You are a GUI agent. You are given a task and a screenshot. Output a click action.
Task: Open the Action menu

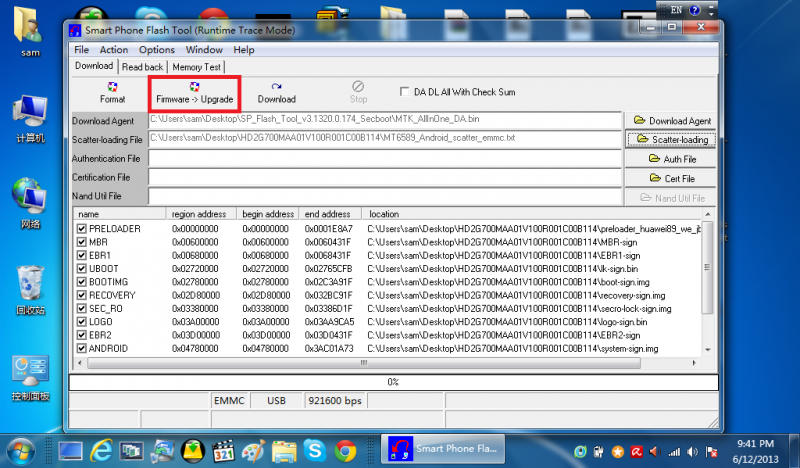[114, 50]
